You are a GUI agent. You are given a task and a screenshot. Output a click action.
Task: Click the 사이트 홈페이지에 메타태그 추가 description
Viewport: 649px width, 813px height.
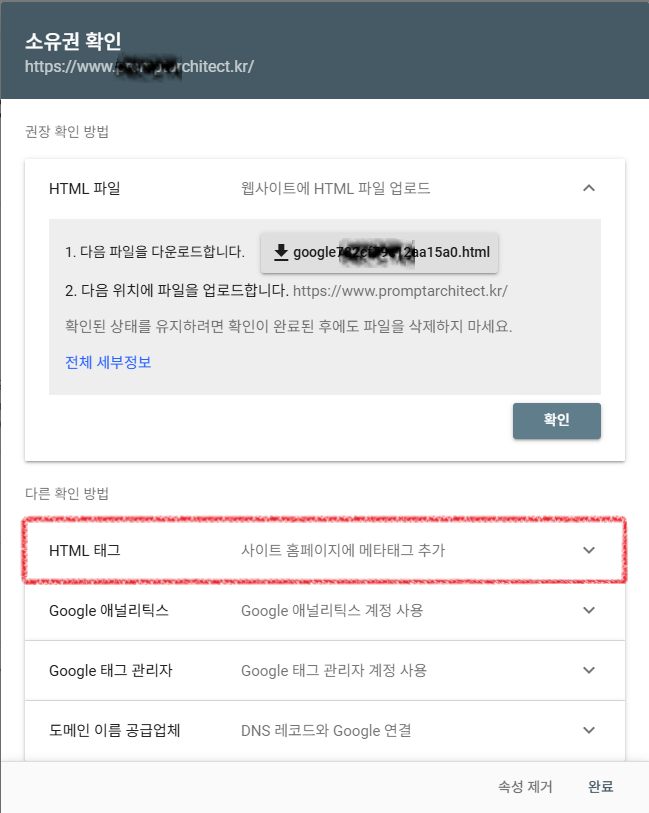[343, 550]
